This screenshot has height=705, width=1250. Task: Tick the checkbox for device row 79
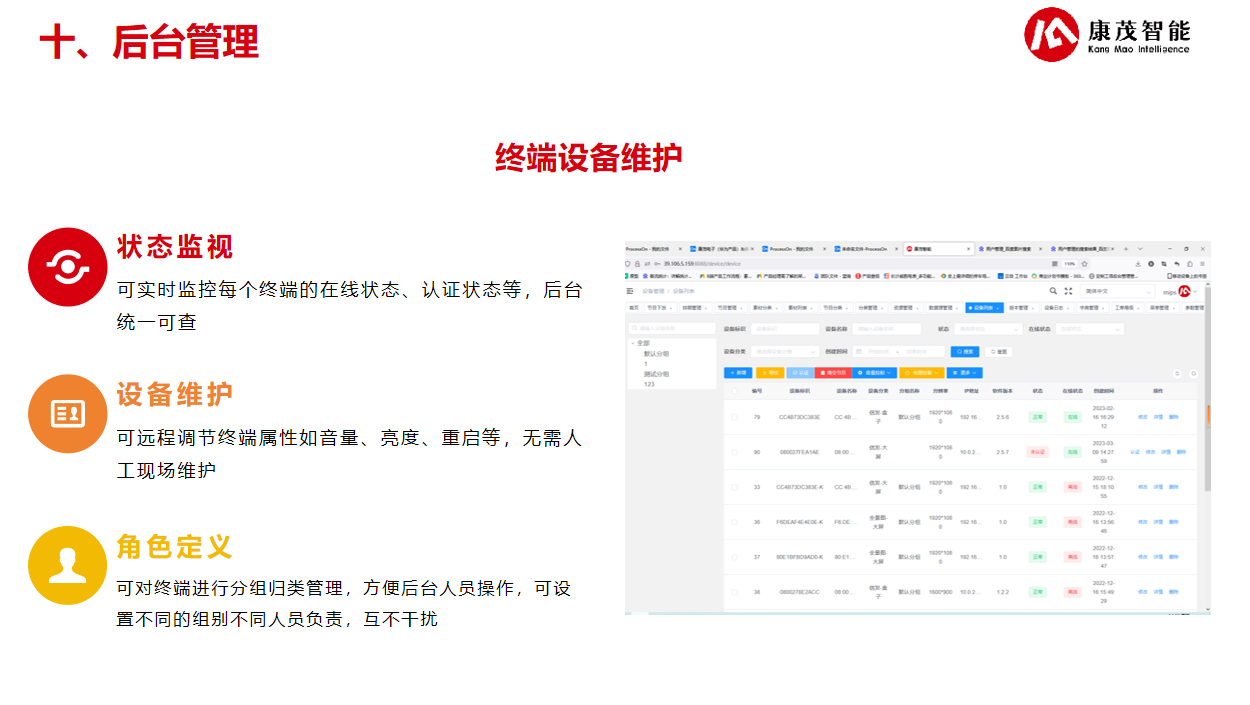(735, 417)
